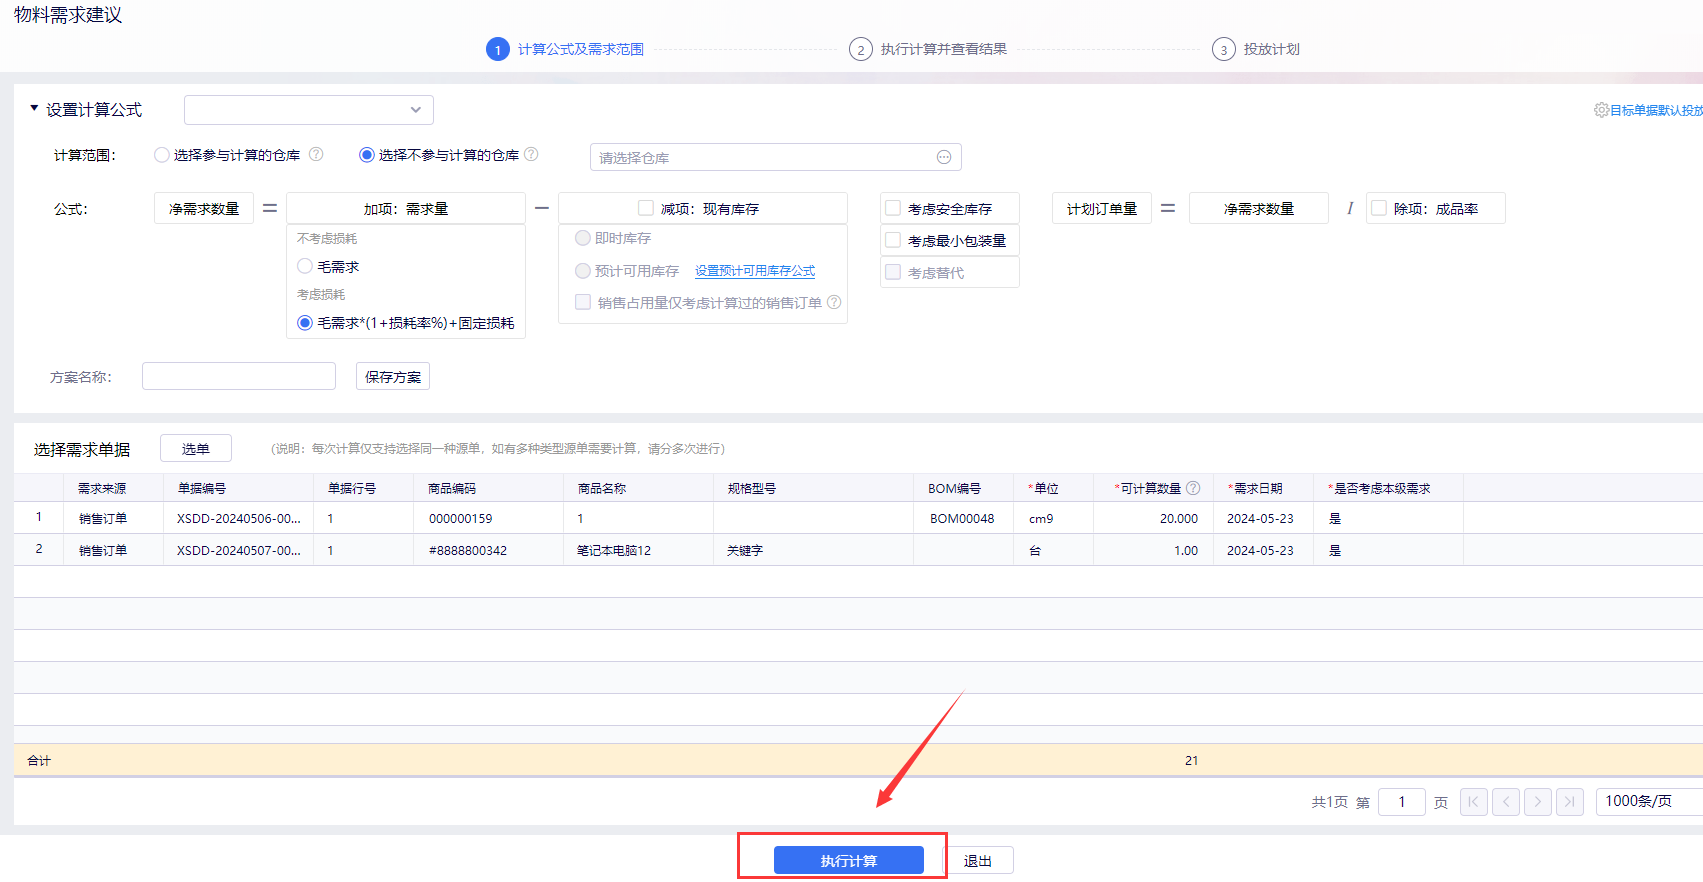Click the 选单 button
Image resolution: width=1703 pixels, height=882 pixels.
coord(196,448)
